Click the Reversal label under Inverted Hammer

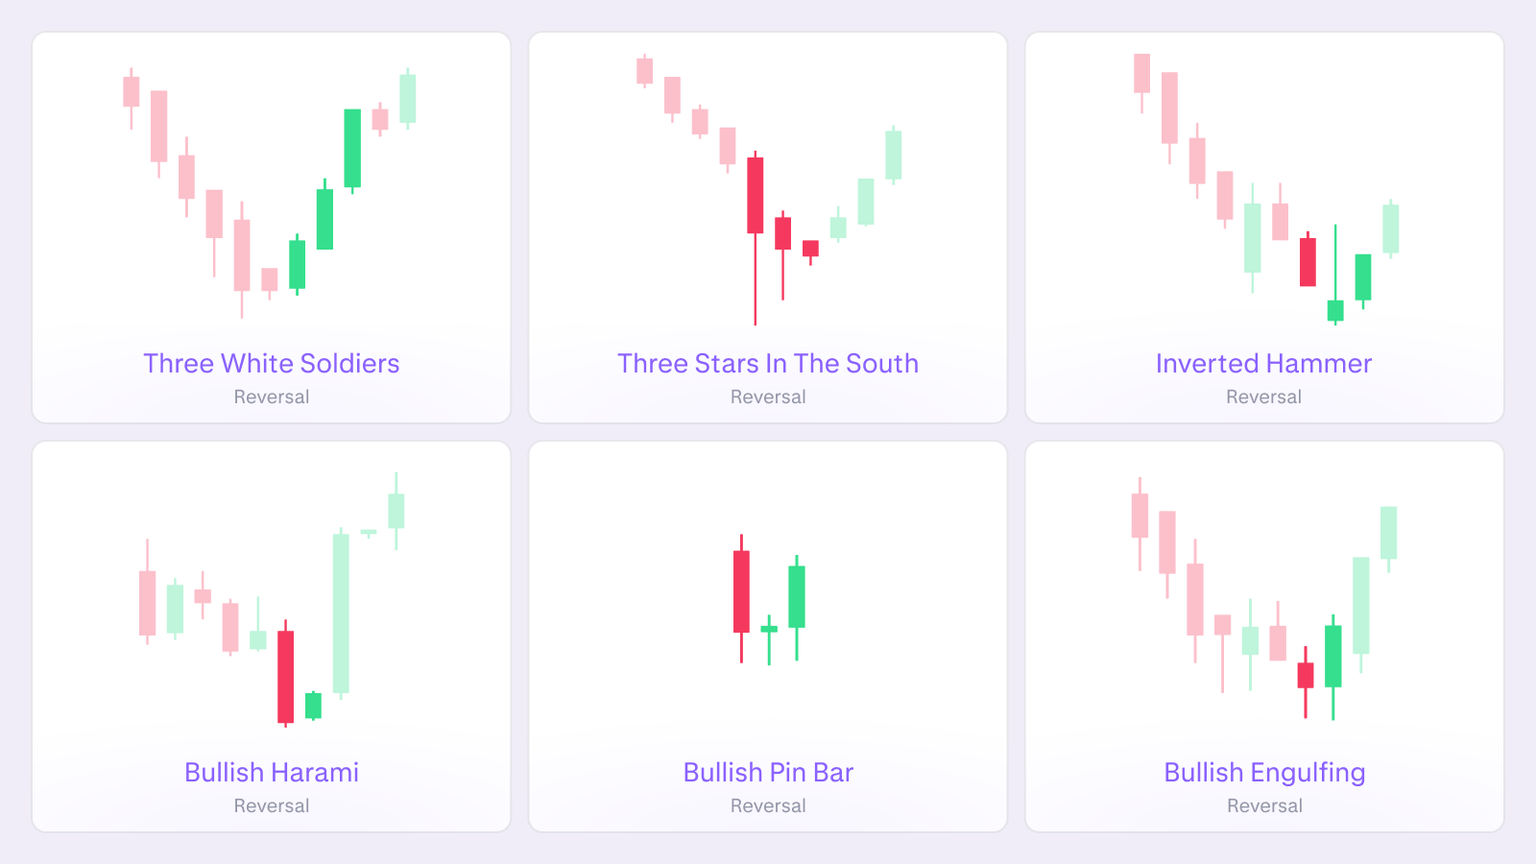coord(1263,397)
